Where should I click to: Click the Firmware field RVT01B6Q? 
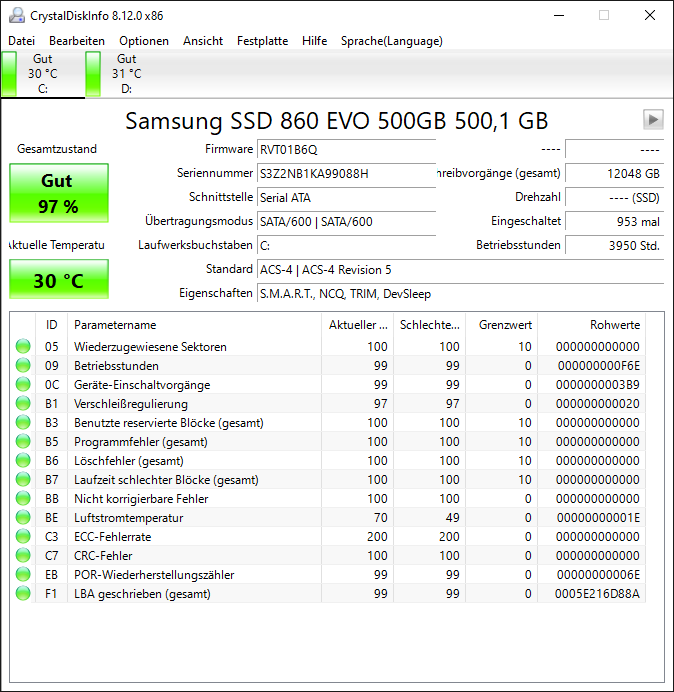pyautogui.click(x=346, y=150)
